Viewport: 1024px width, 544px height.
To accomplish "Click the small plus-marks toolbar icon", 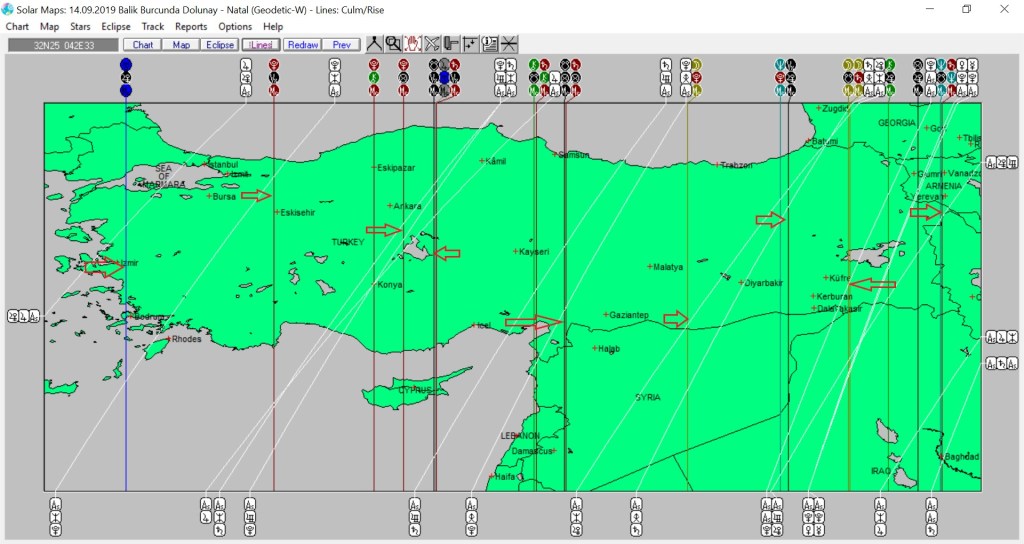I will pyautogui.click(x=470, y=44).
